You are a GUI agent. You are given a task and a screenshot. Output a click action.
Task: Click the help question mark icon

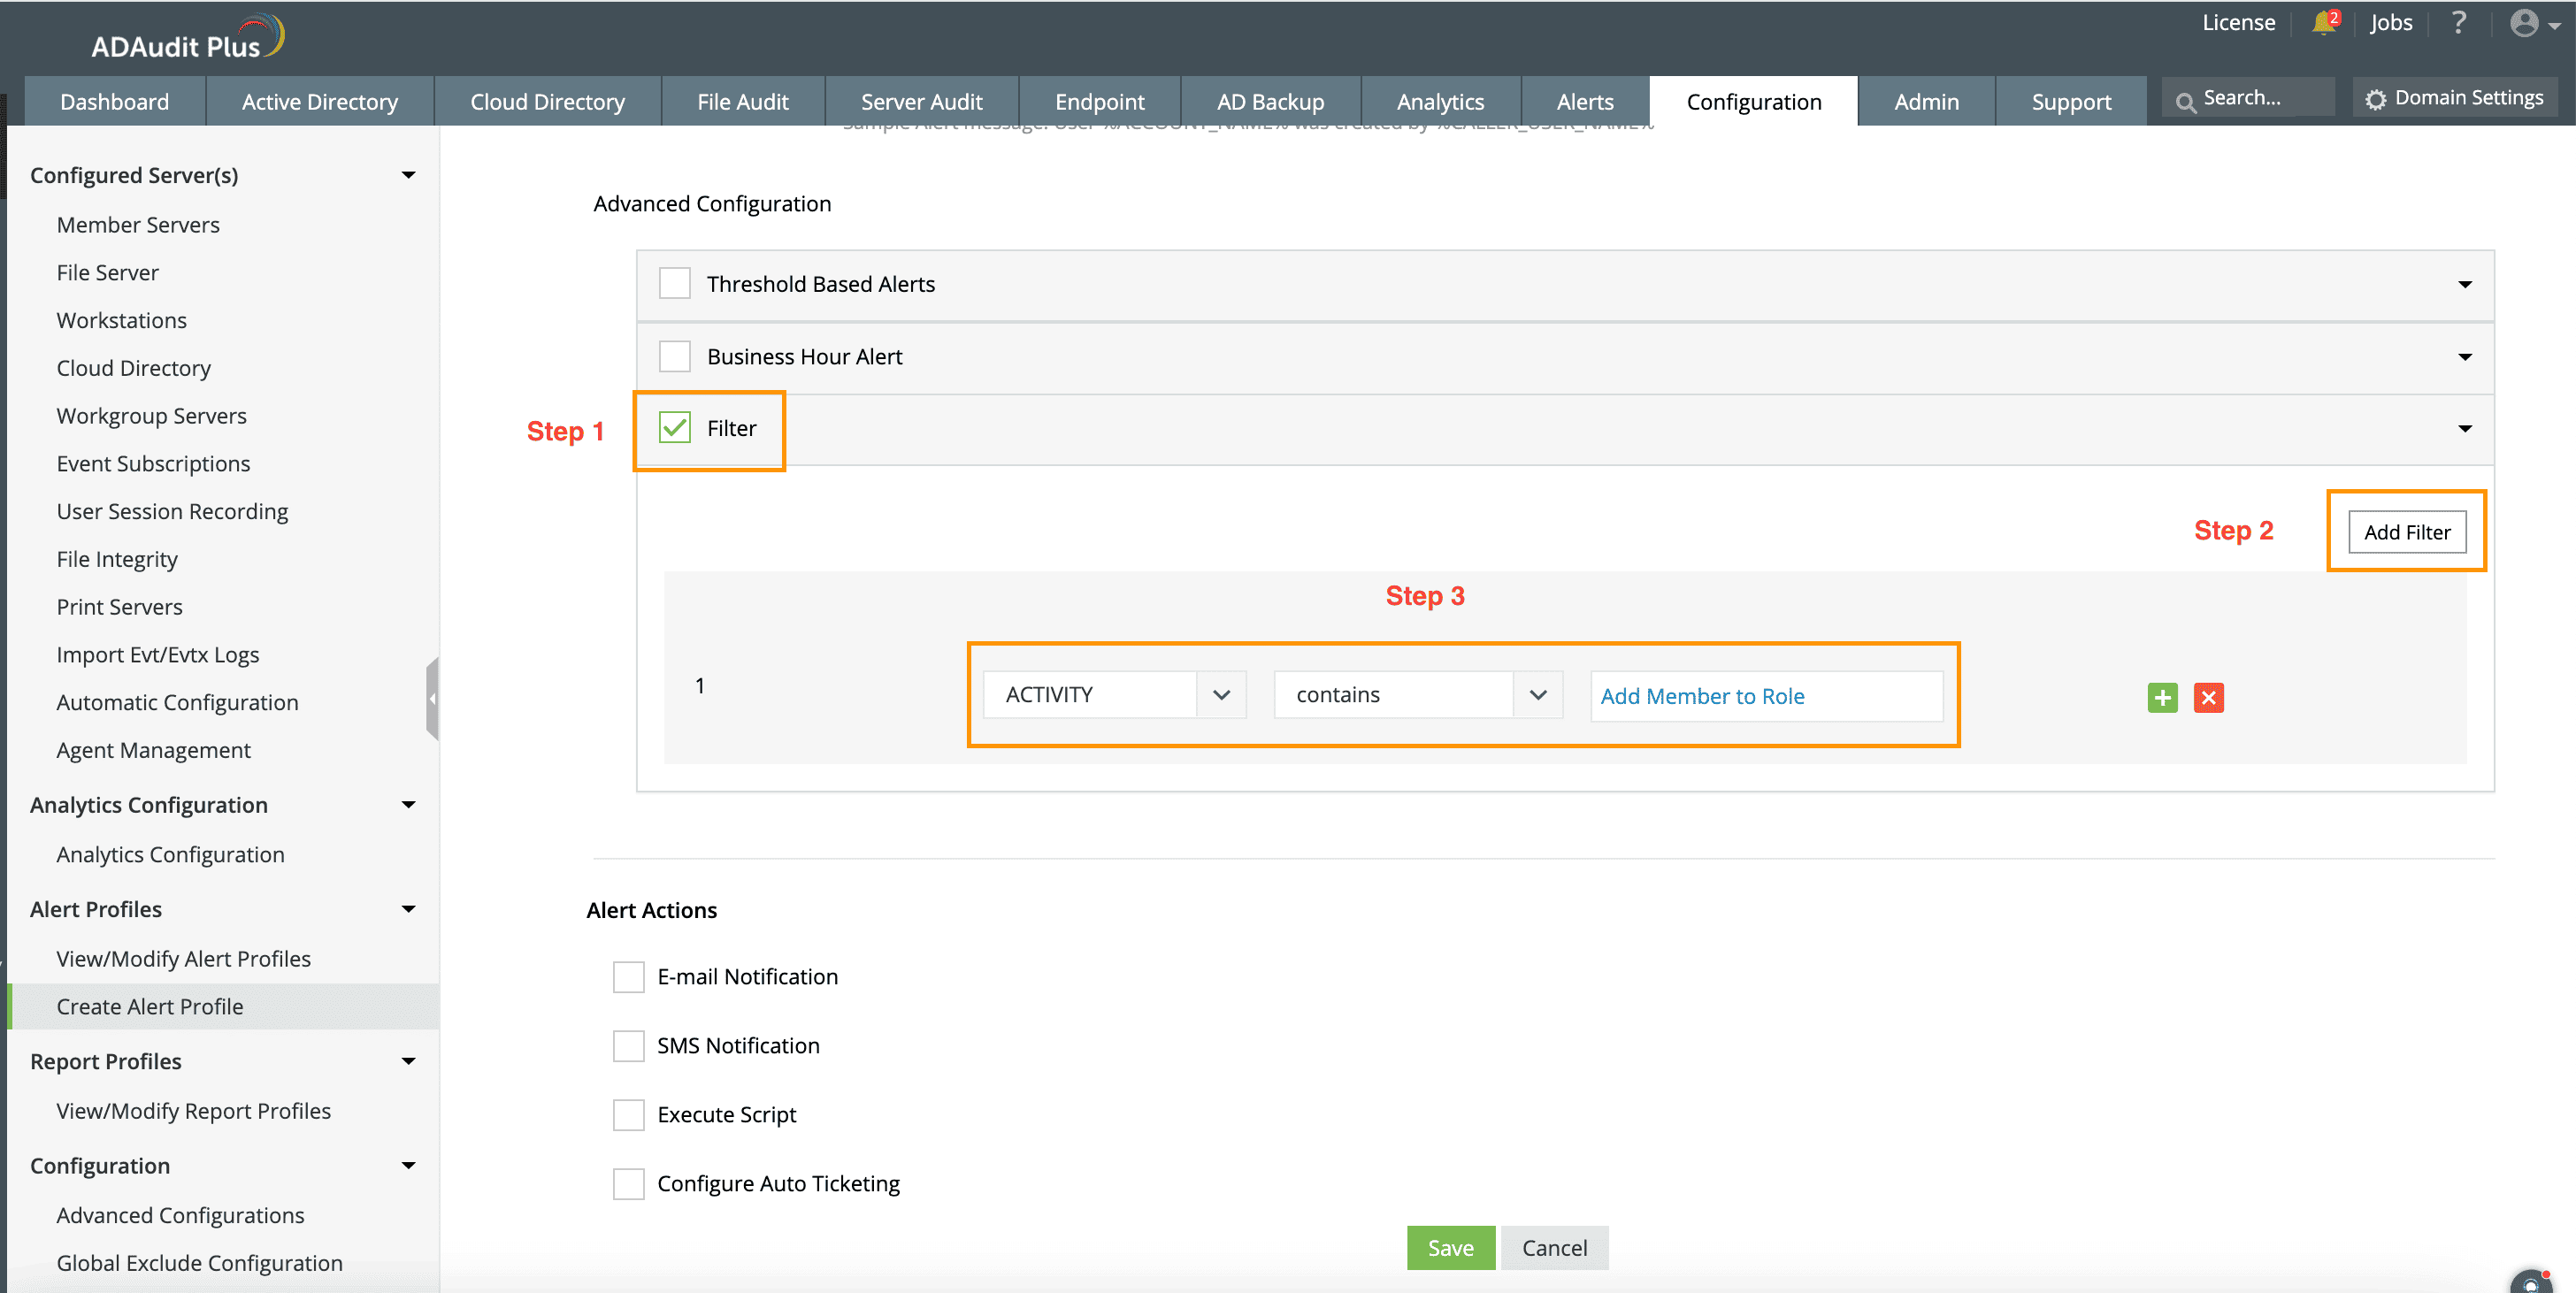2458,23
